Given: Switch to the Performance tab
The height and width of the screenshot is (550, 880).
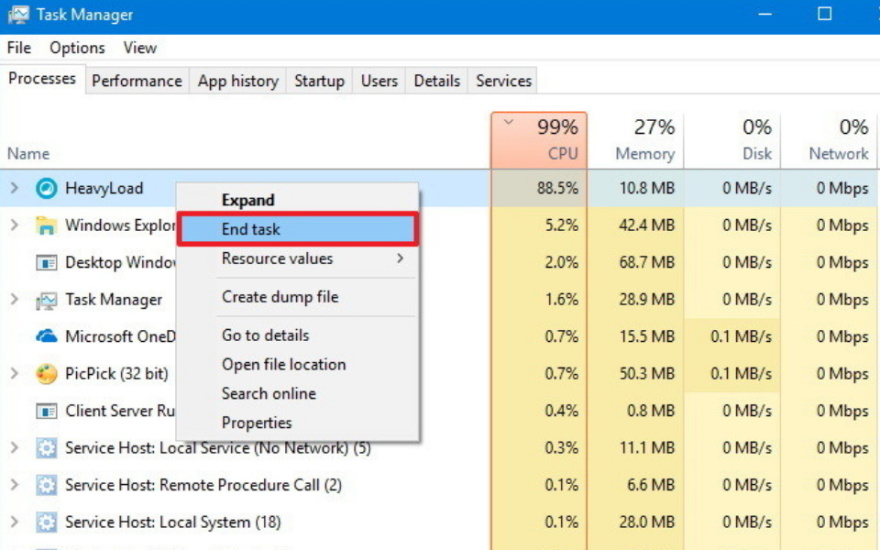Looking at the screenshot, I should click(137, 81).
